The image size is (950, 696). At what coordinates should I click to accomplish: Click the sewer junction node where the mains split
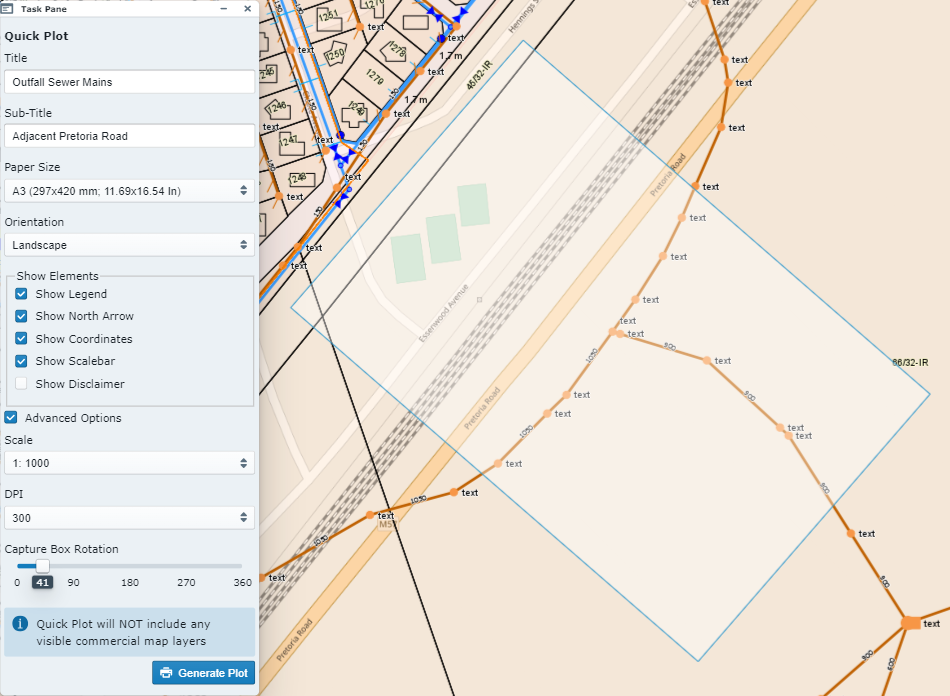point(614,332)
